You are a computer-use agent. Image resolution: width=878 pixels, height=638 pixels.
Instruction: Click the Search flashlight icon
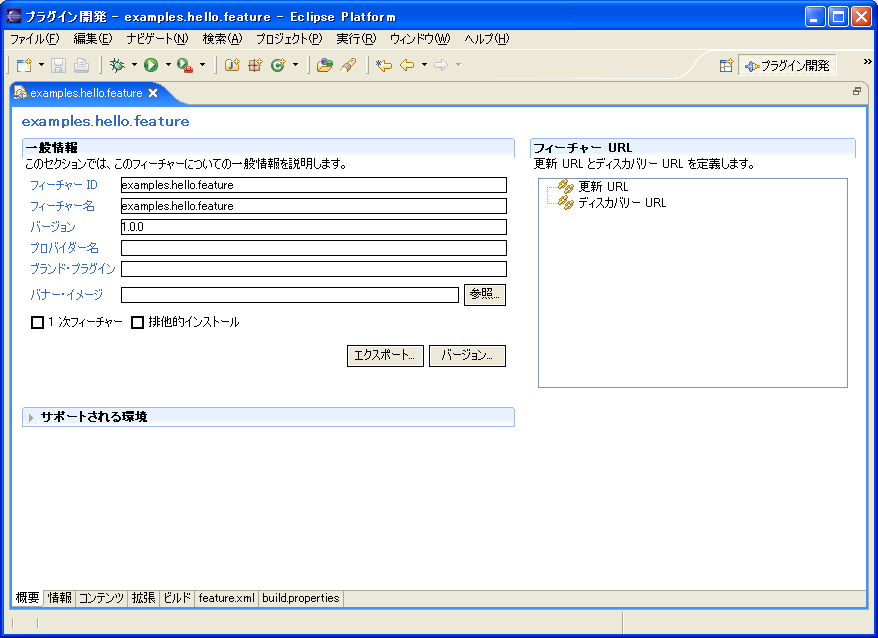(348, 65)
